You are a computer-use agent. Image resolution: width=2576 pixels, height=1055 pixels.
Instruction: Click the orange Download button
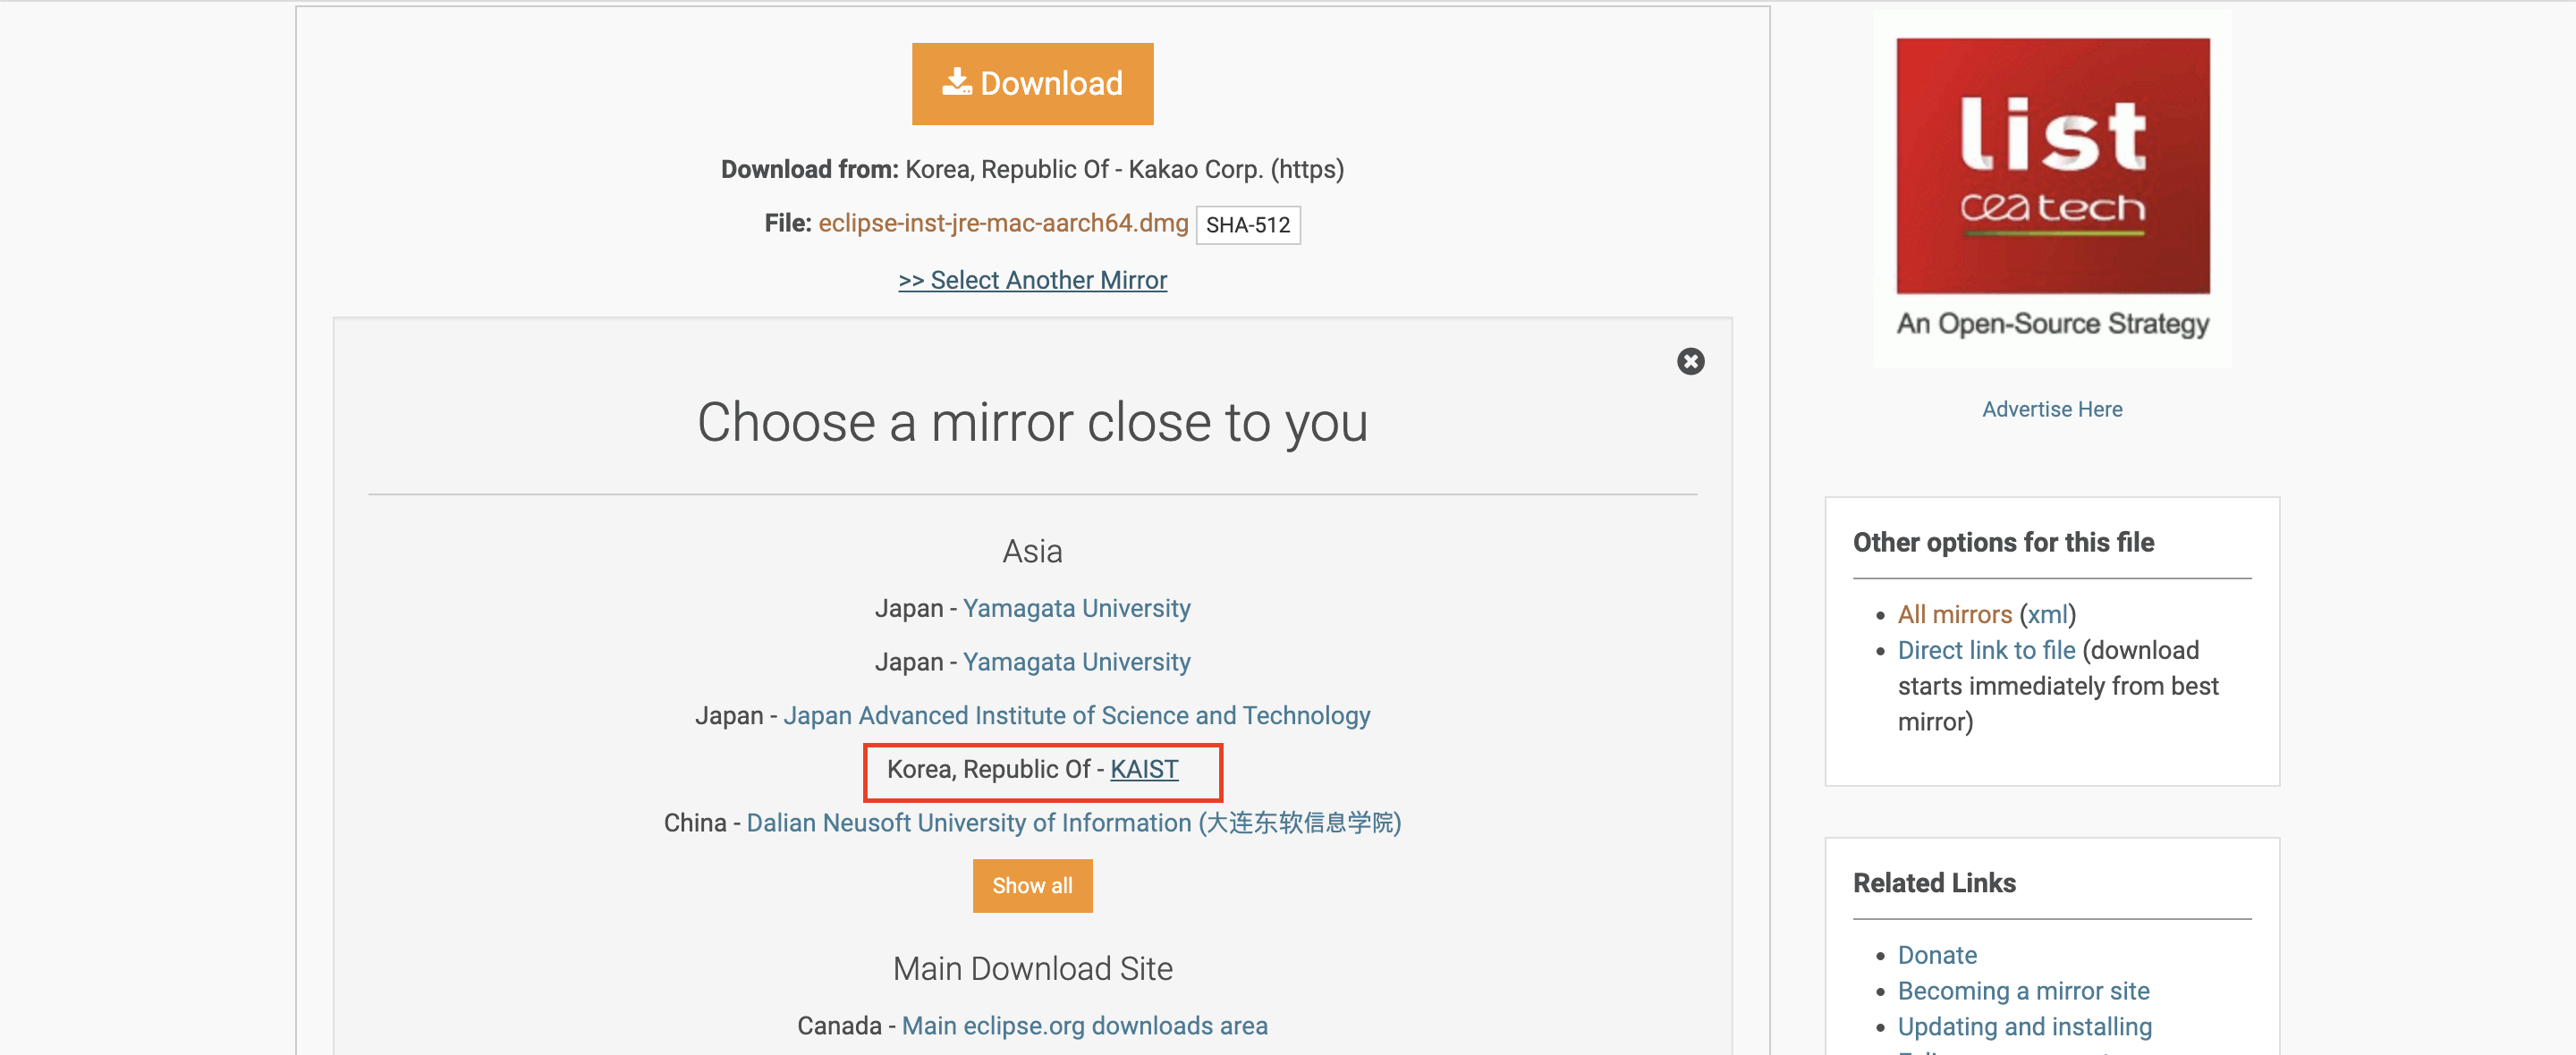coord(1032,84)
